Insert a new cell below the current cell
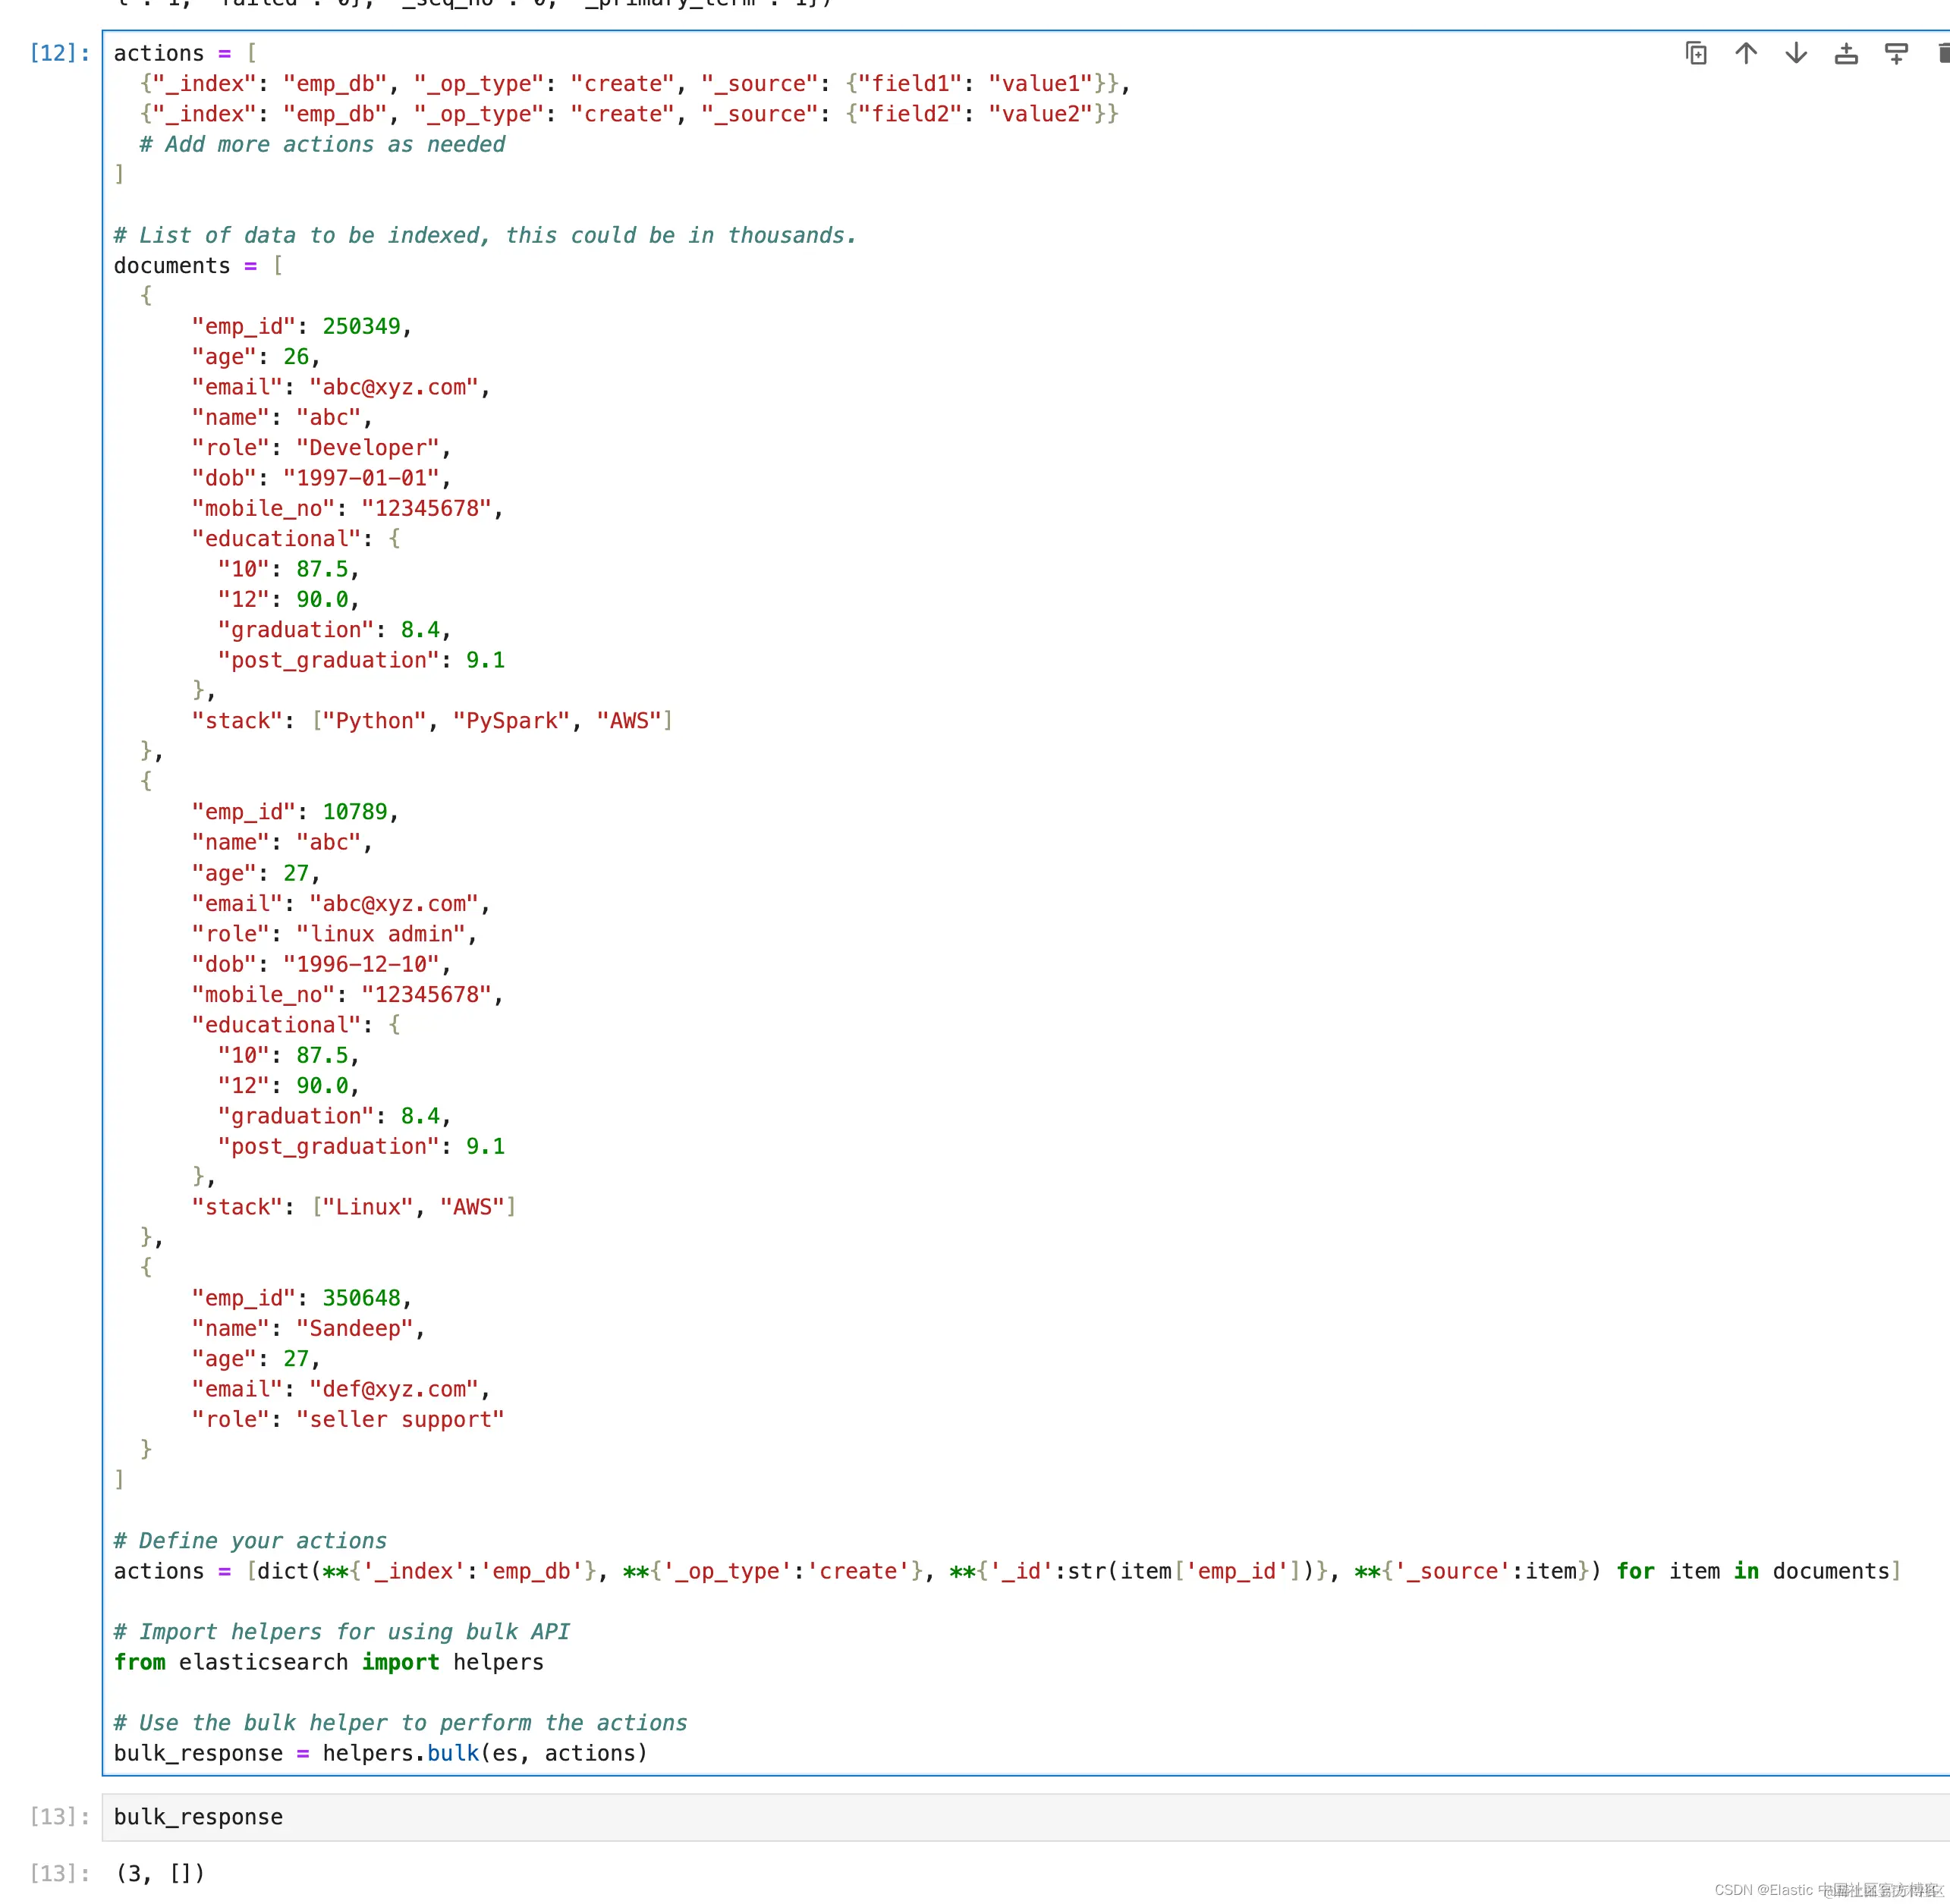The image size is (1950, 1904). [1896, 54]
